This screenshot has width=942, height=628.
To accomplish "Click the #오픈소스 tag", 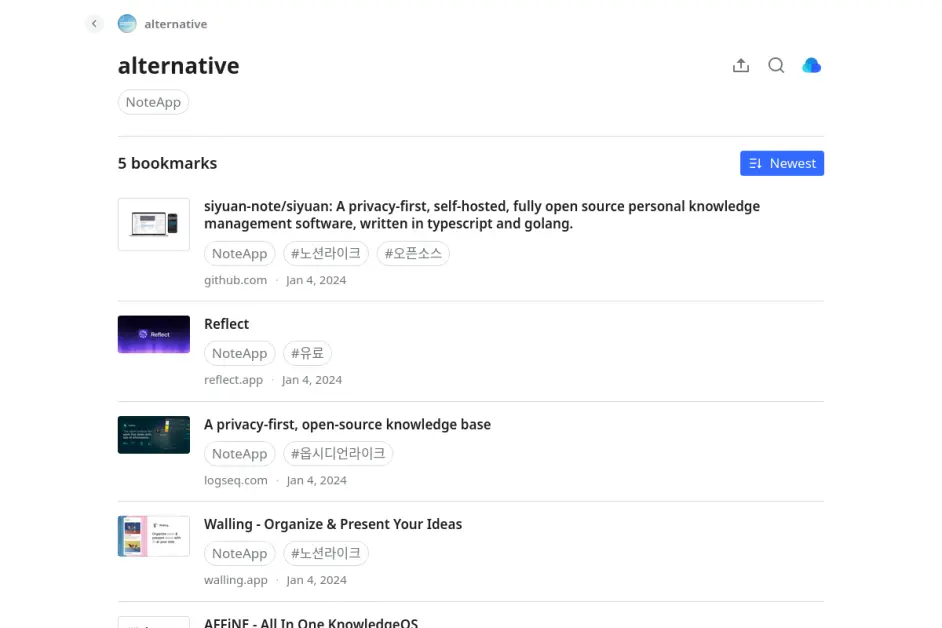I will [x=413, y=254].
